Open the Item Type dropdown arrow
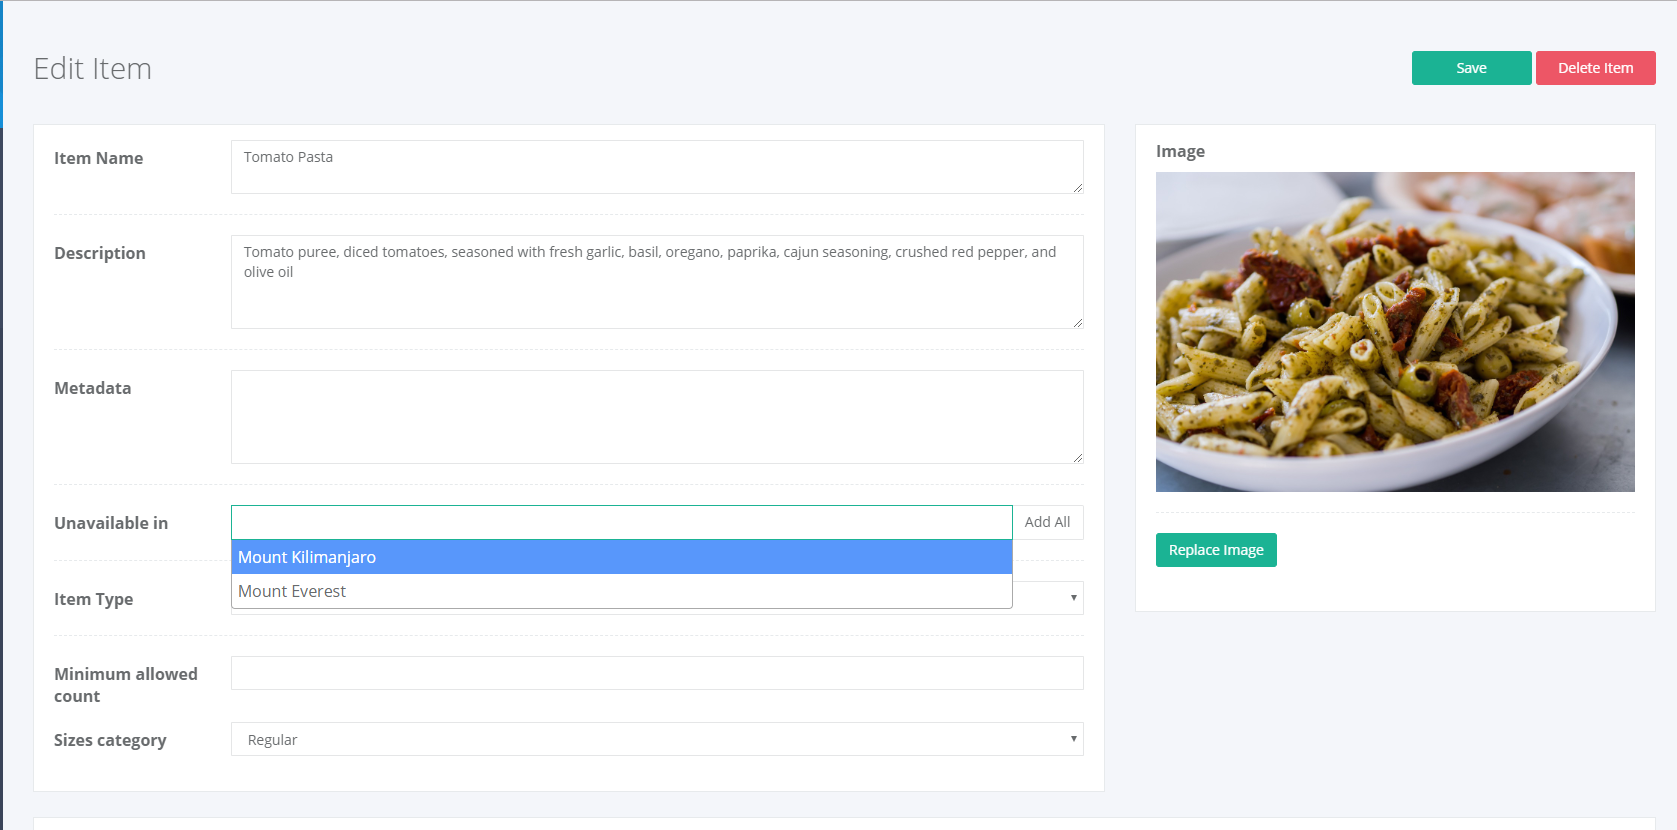The height and width of the screenshot is (830, 1677). (x=1073, y=598)
